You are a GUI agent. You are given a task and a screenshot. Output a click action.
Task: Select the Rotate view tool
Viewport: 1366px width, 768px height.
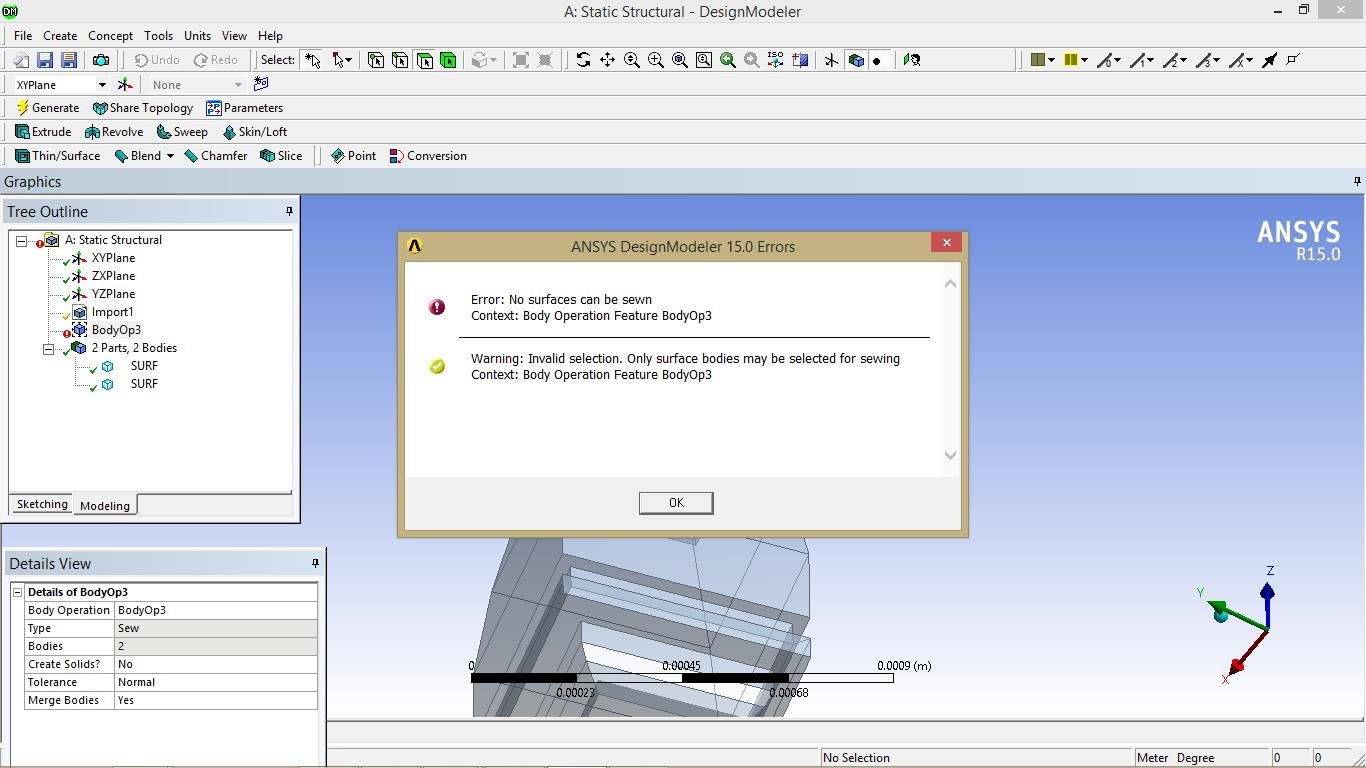[583, 60]
